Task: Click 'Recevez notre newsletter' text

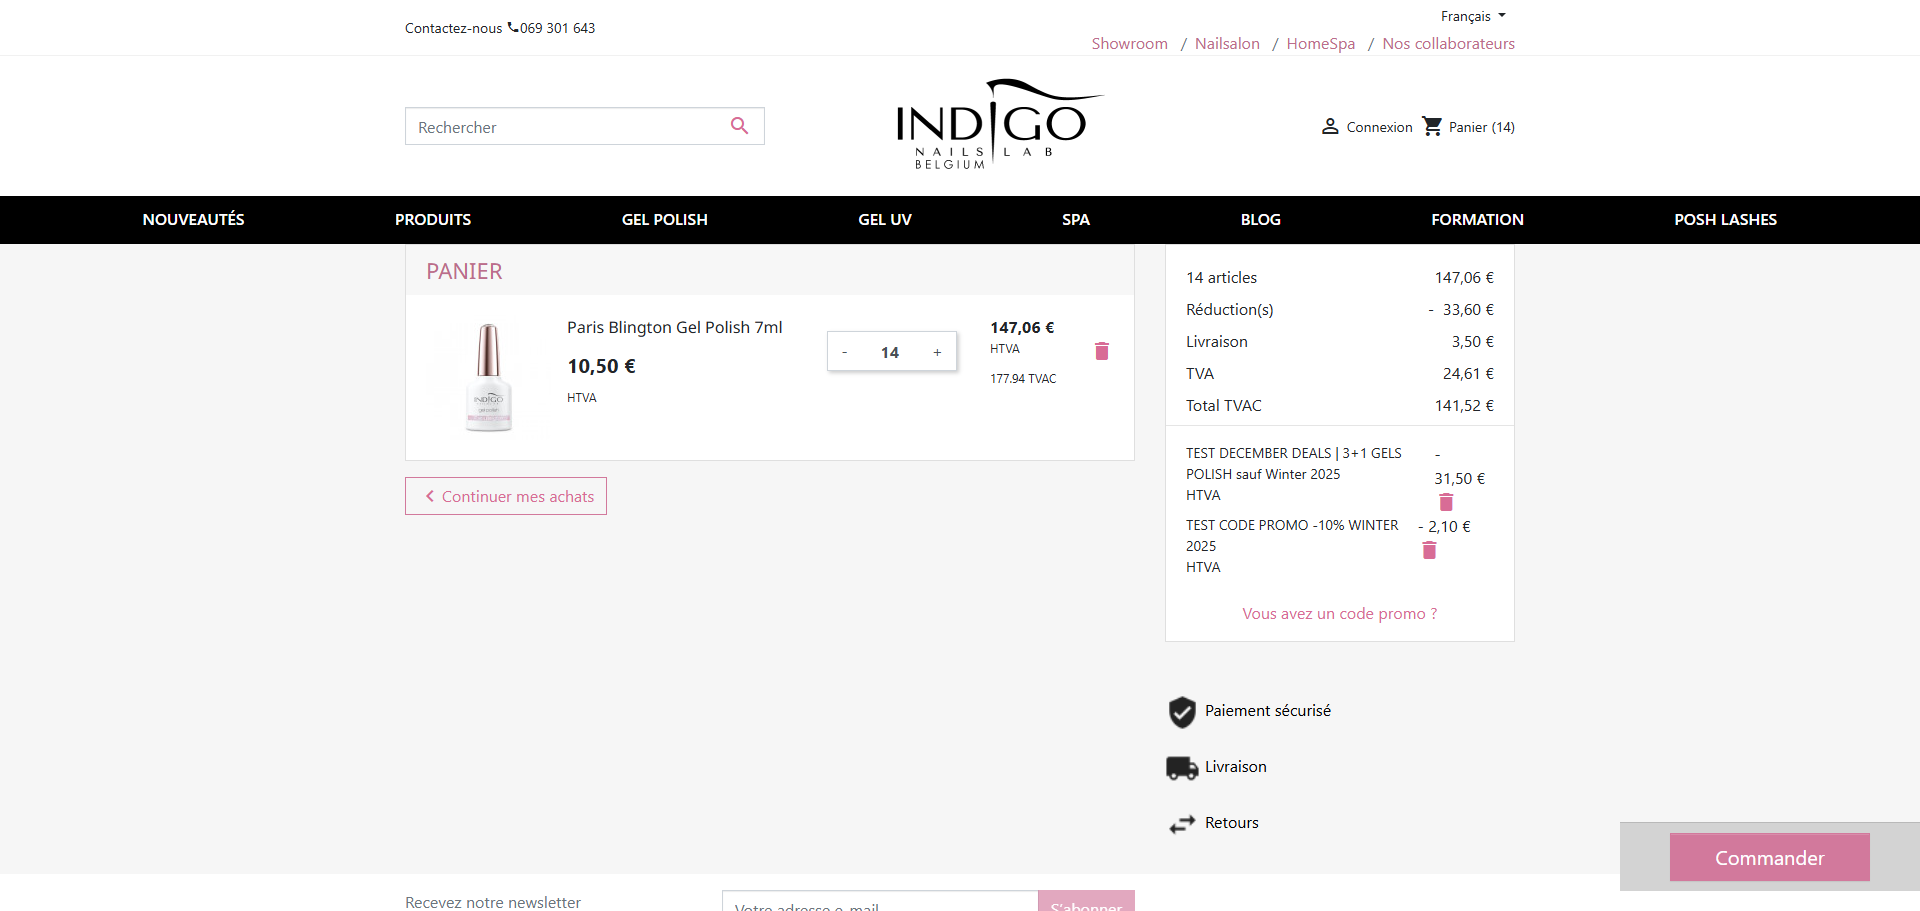Action: 493,902
